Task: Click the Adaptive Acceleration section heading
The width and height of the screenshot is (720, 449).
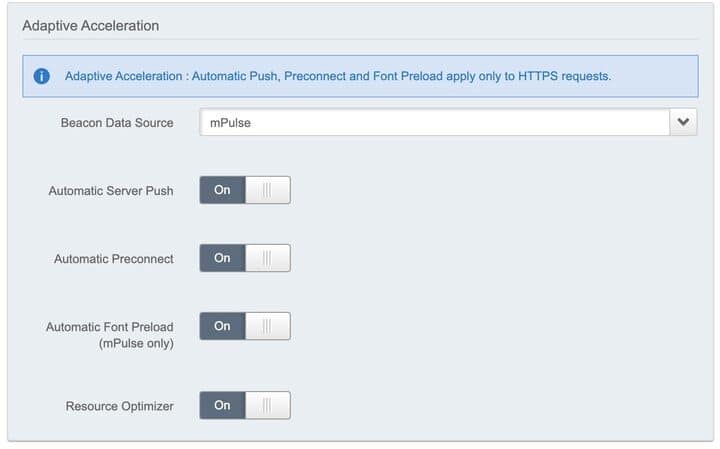Action: pyautogui.click(x=90, y=25)
